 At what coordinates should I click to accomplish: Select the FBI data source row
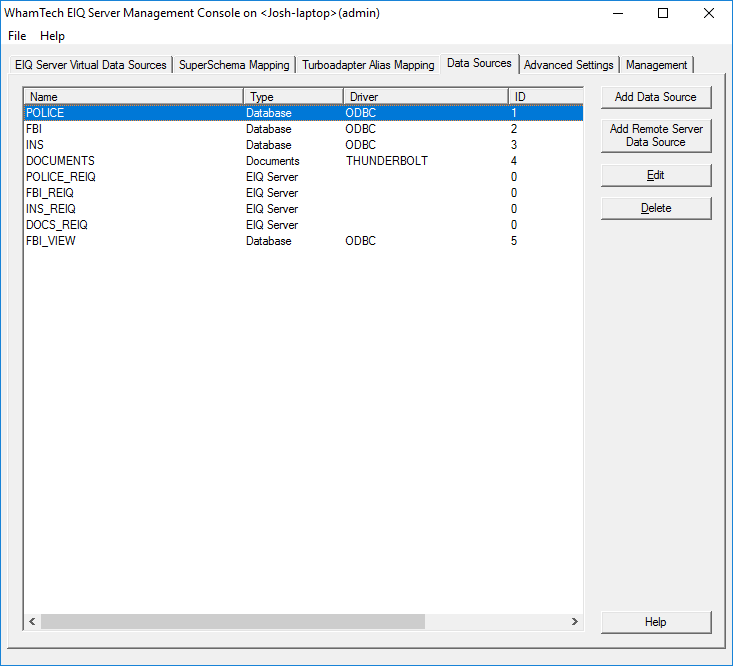click(x=303, y=129)
